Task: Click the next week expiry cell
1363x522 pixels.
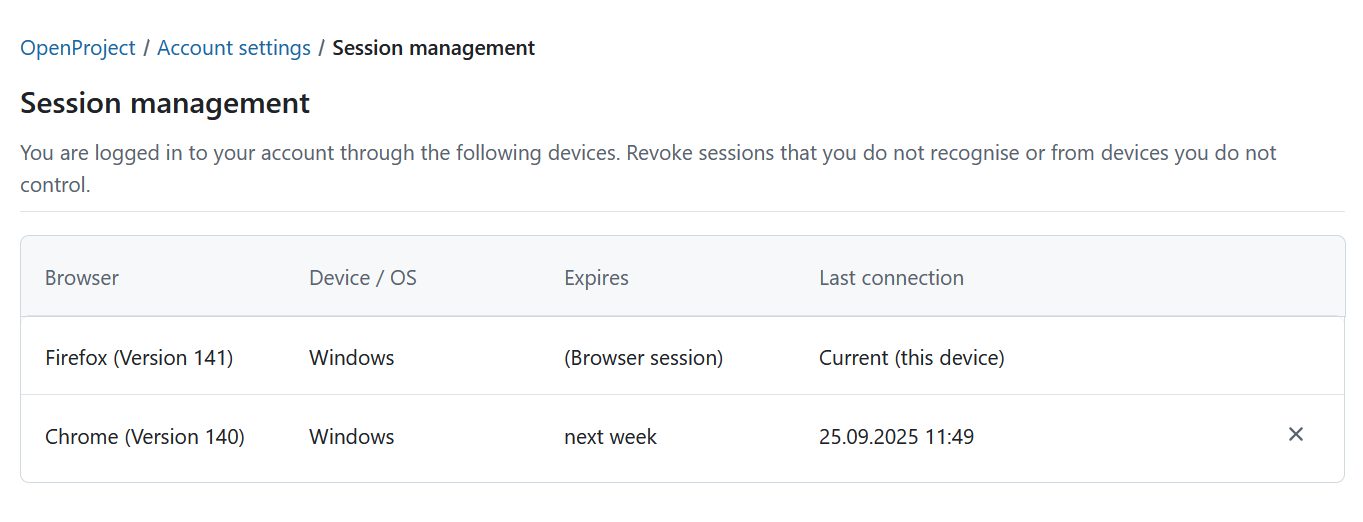Action: 610,437
